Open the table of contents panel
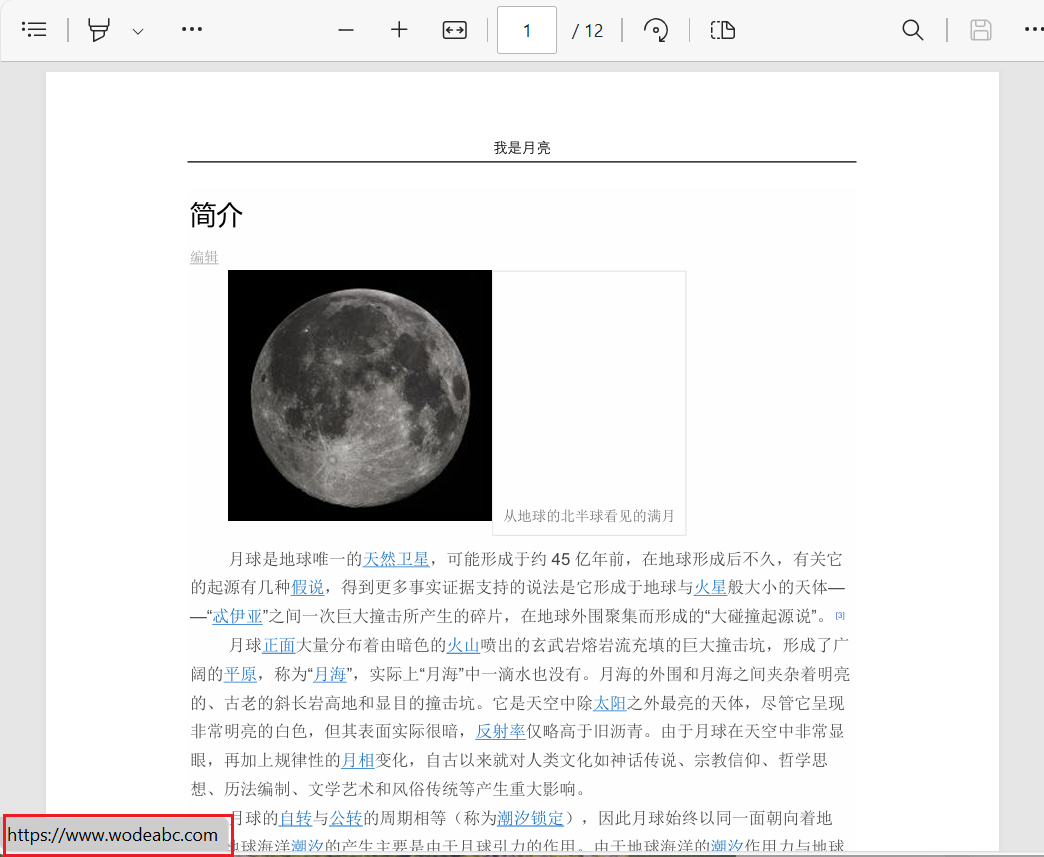The height and width of the screenshot is (857, 1044). click(34, 29)
